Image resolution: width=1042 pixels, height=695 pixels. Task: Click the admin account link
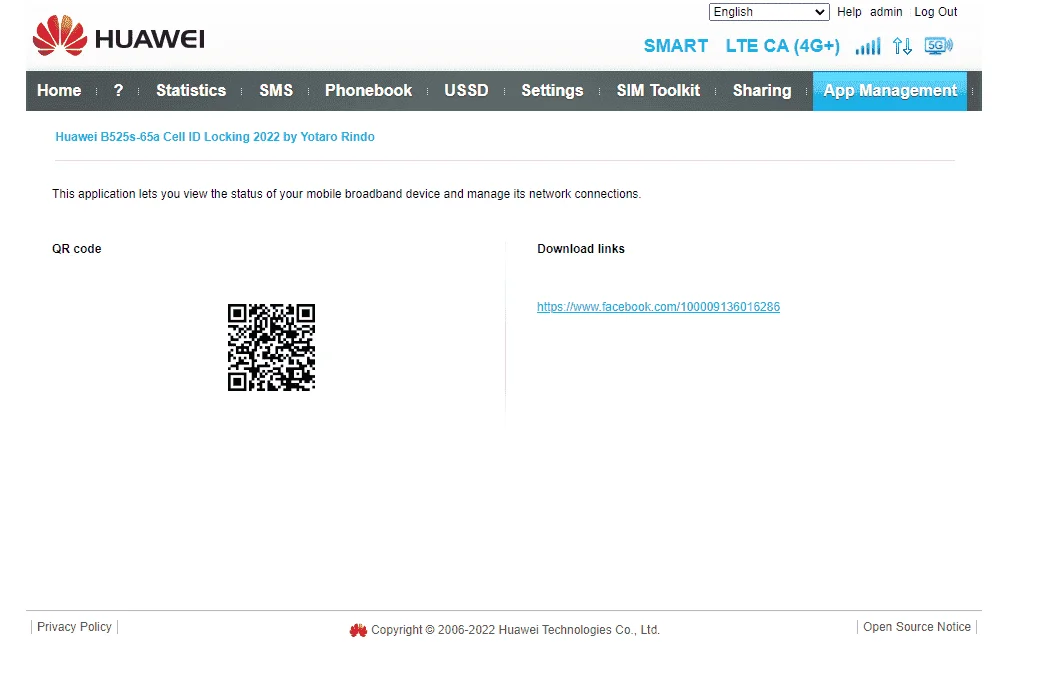click(x=886, y=12)
